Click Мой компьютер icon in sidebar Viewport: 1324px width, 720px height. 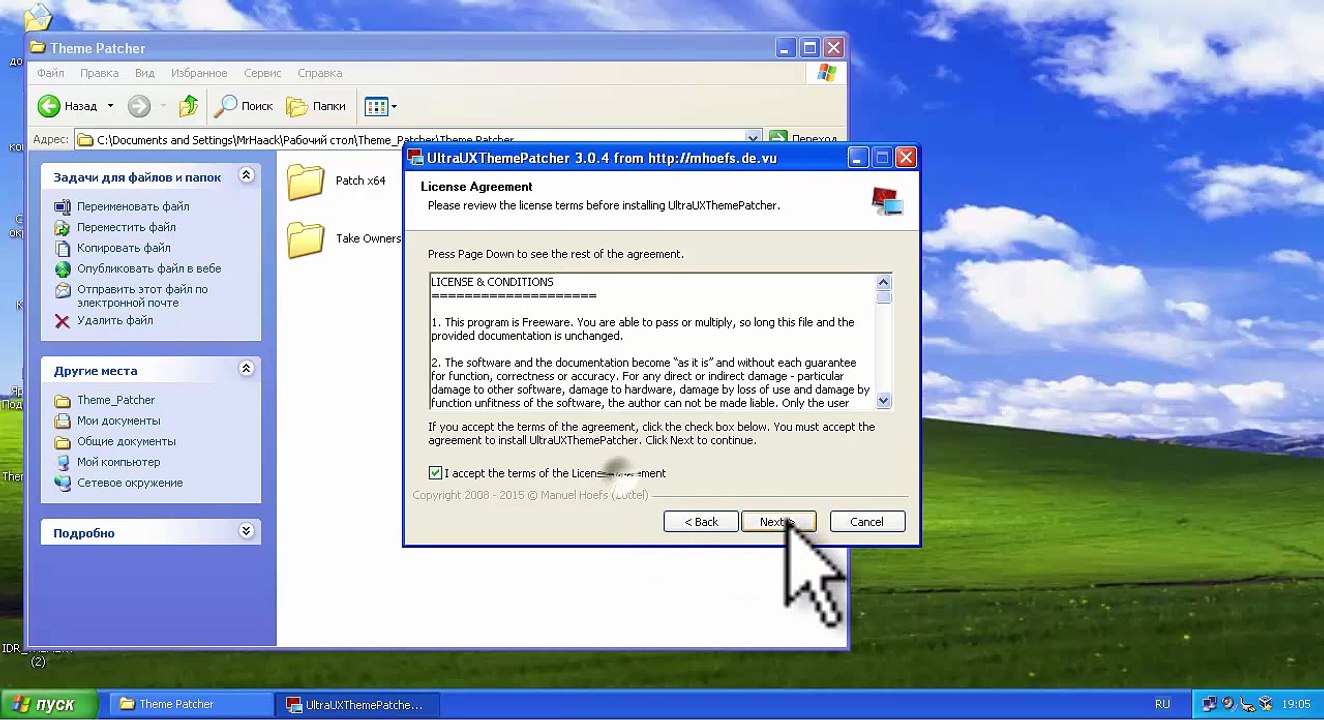click(x=62, y=463)
